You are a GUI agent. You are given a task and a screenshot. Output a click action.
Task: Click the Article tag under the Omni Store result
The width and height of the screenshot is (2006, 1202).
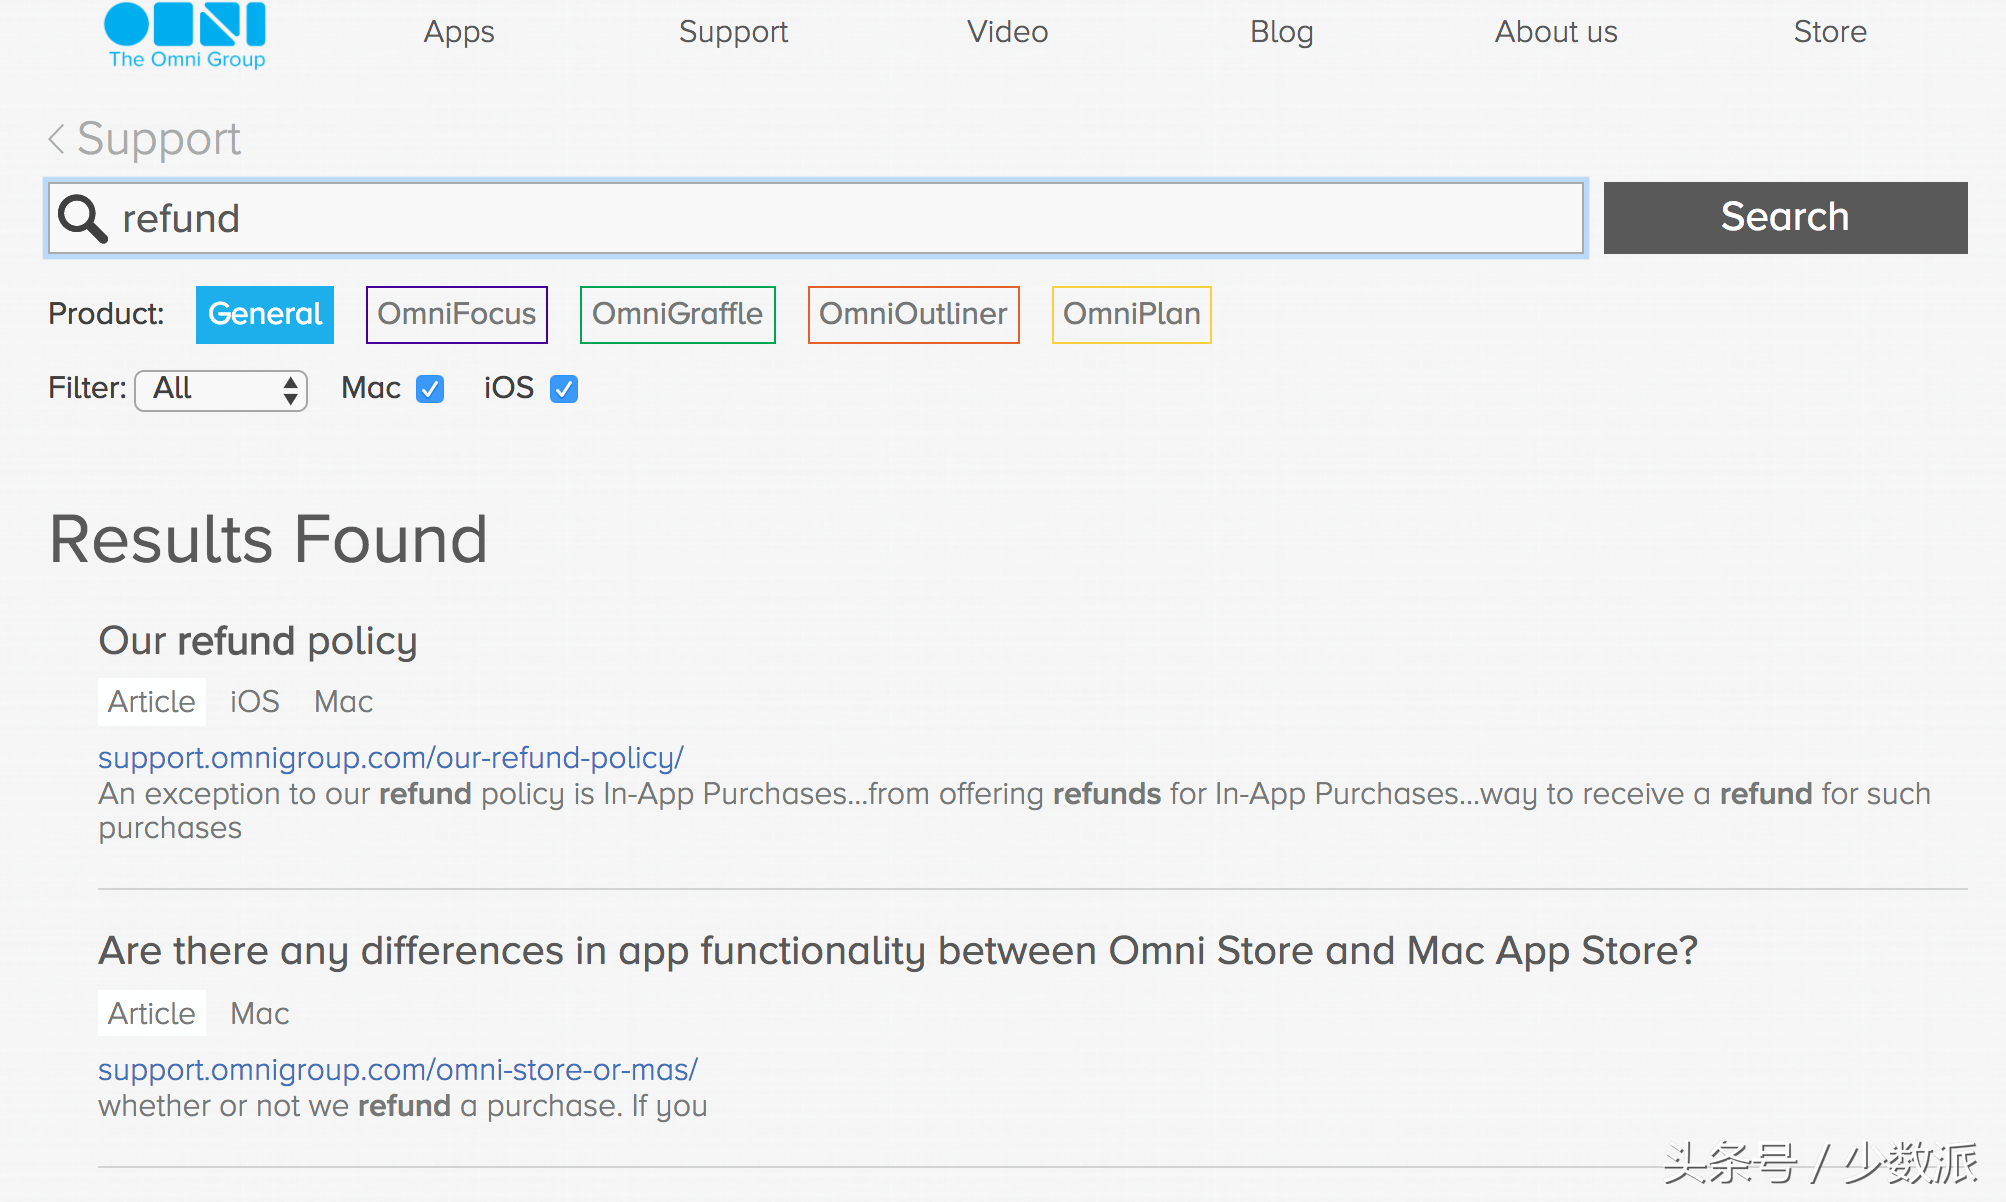(152, 1014)
